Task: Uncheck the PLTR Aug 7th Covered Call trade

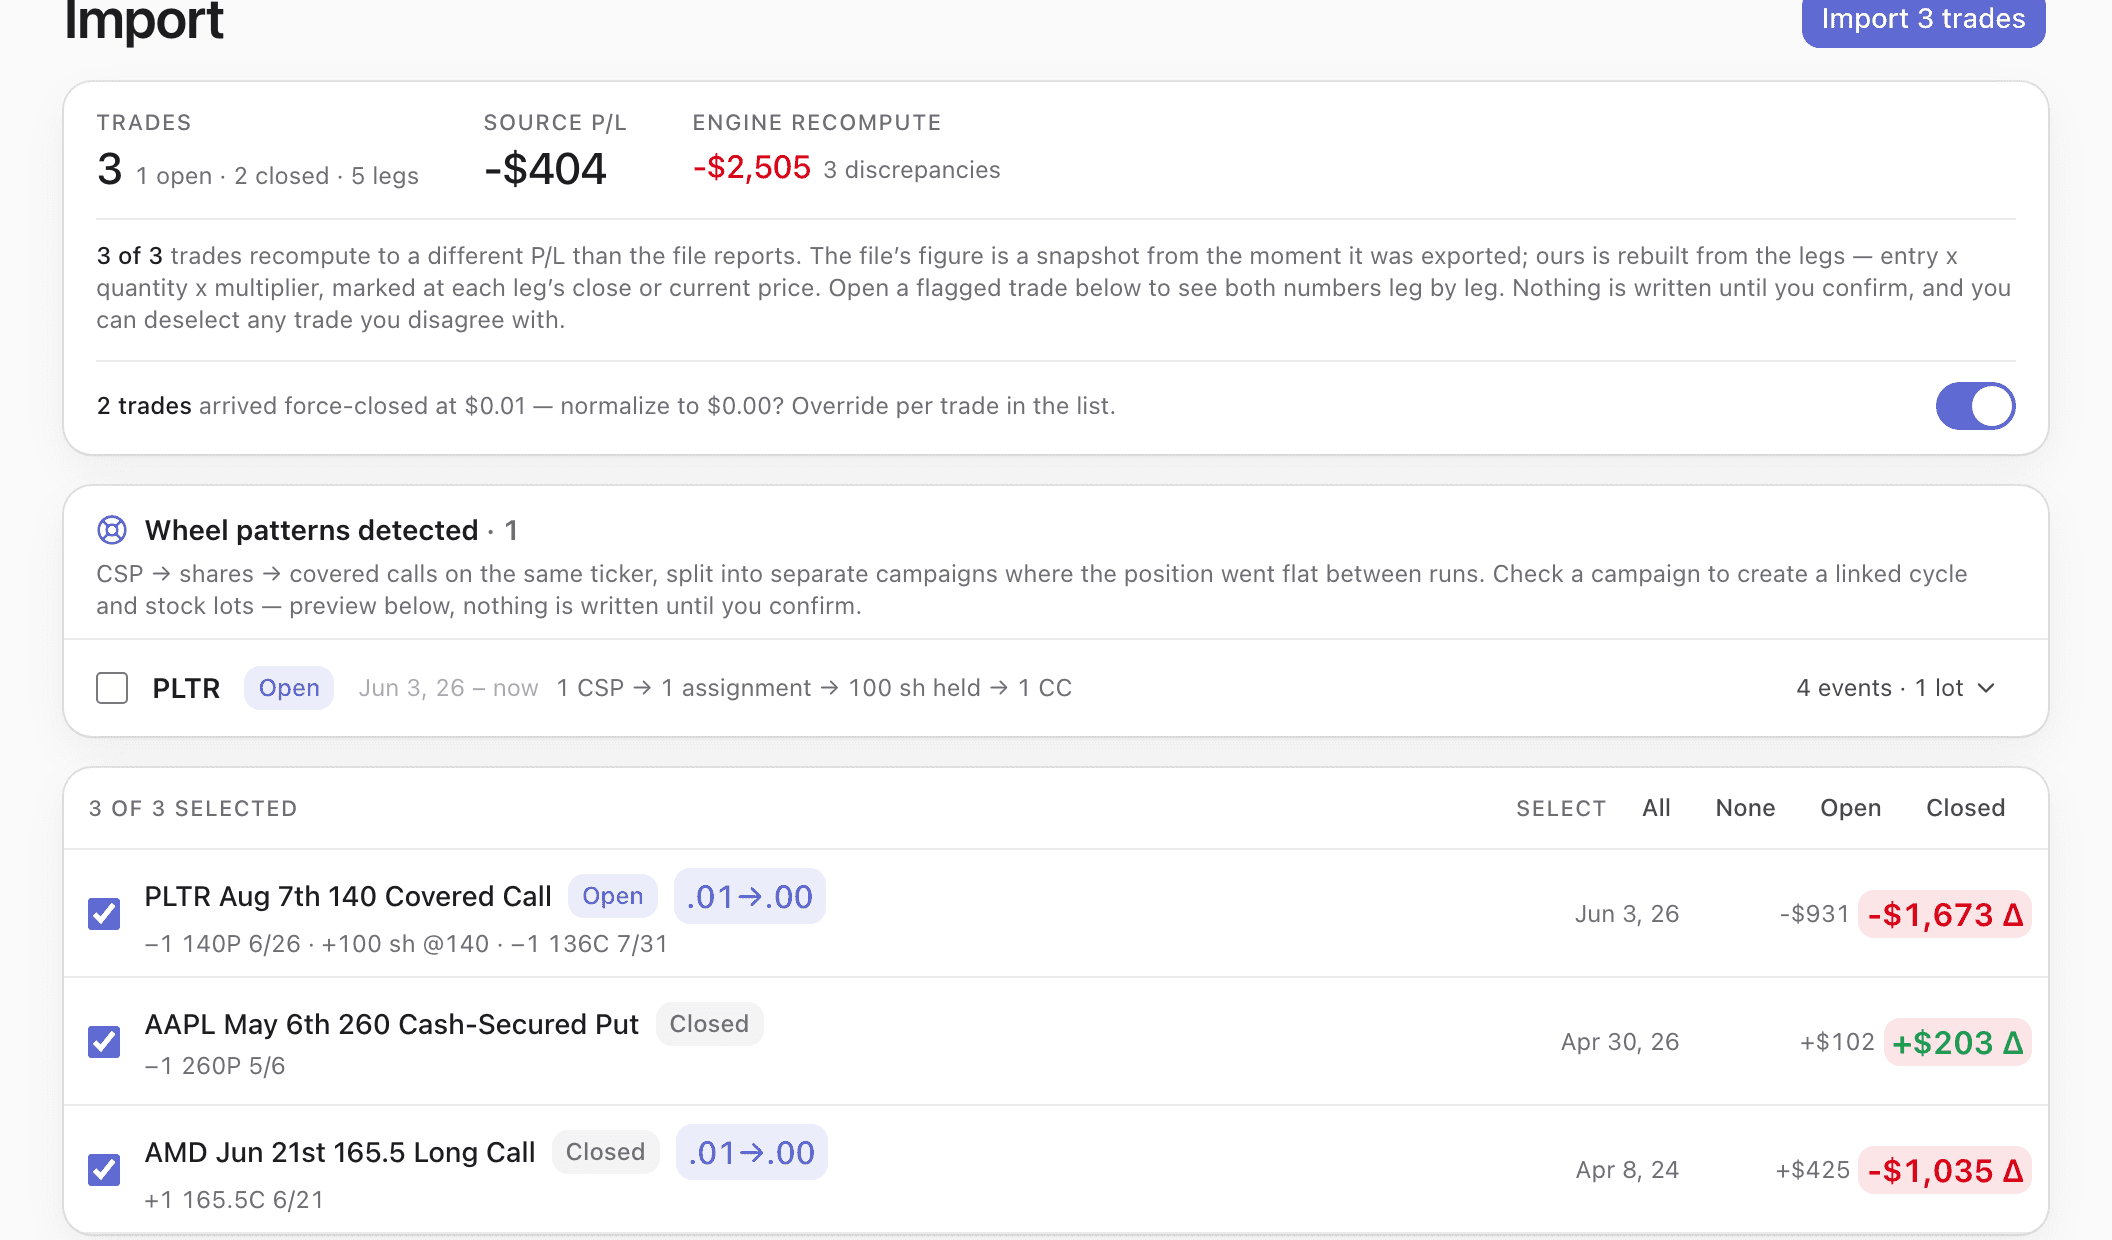Action: [104, 914]
